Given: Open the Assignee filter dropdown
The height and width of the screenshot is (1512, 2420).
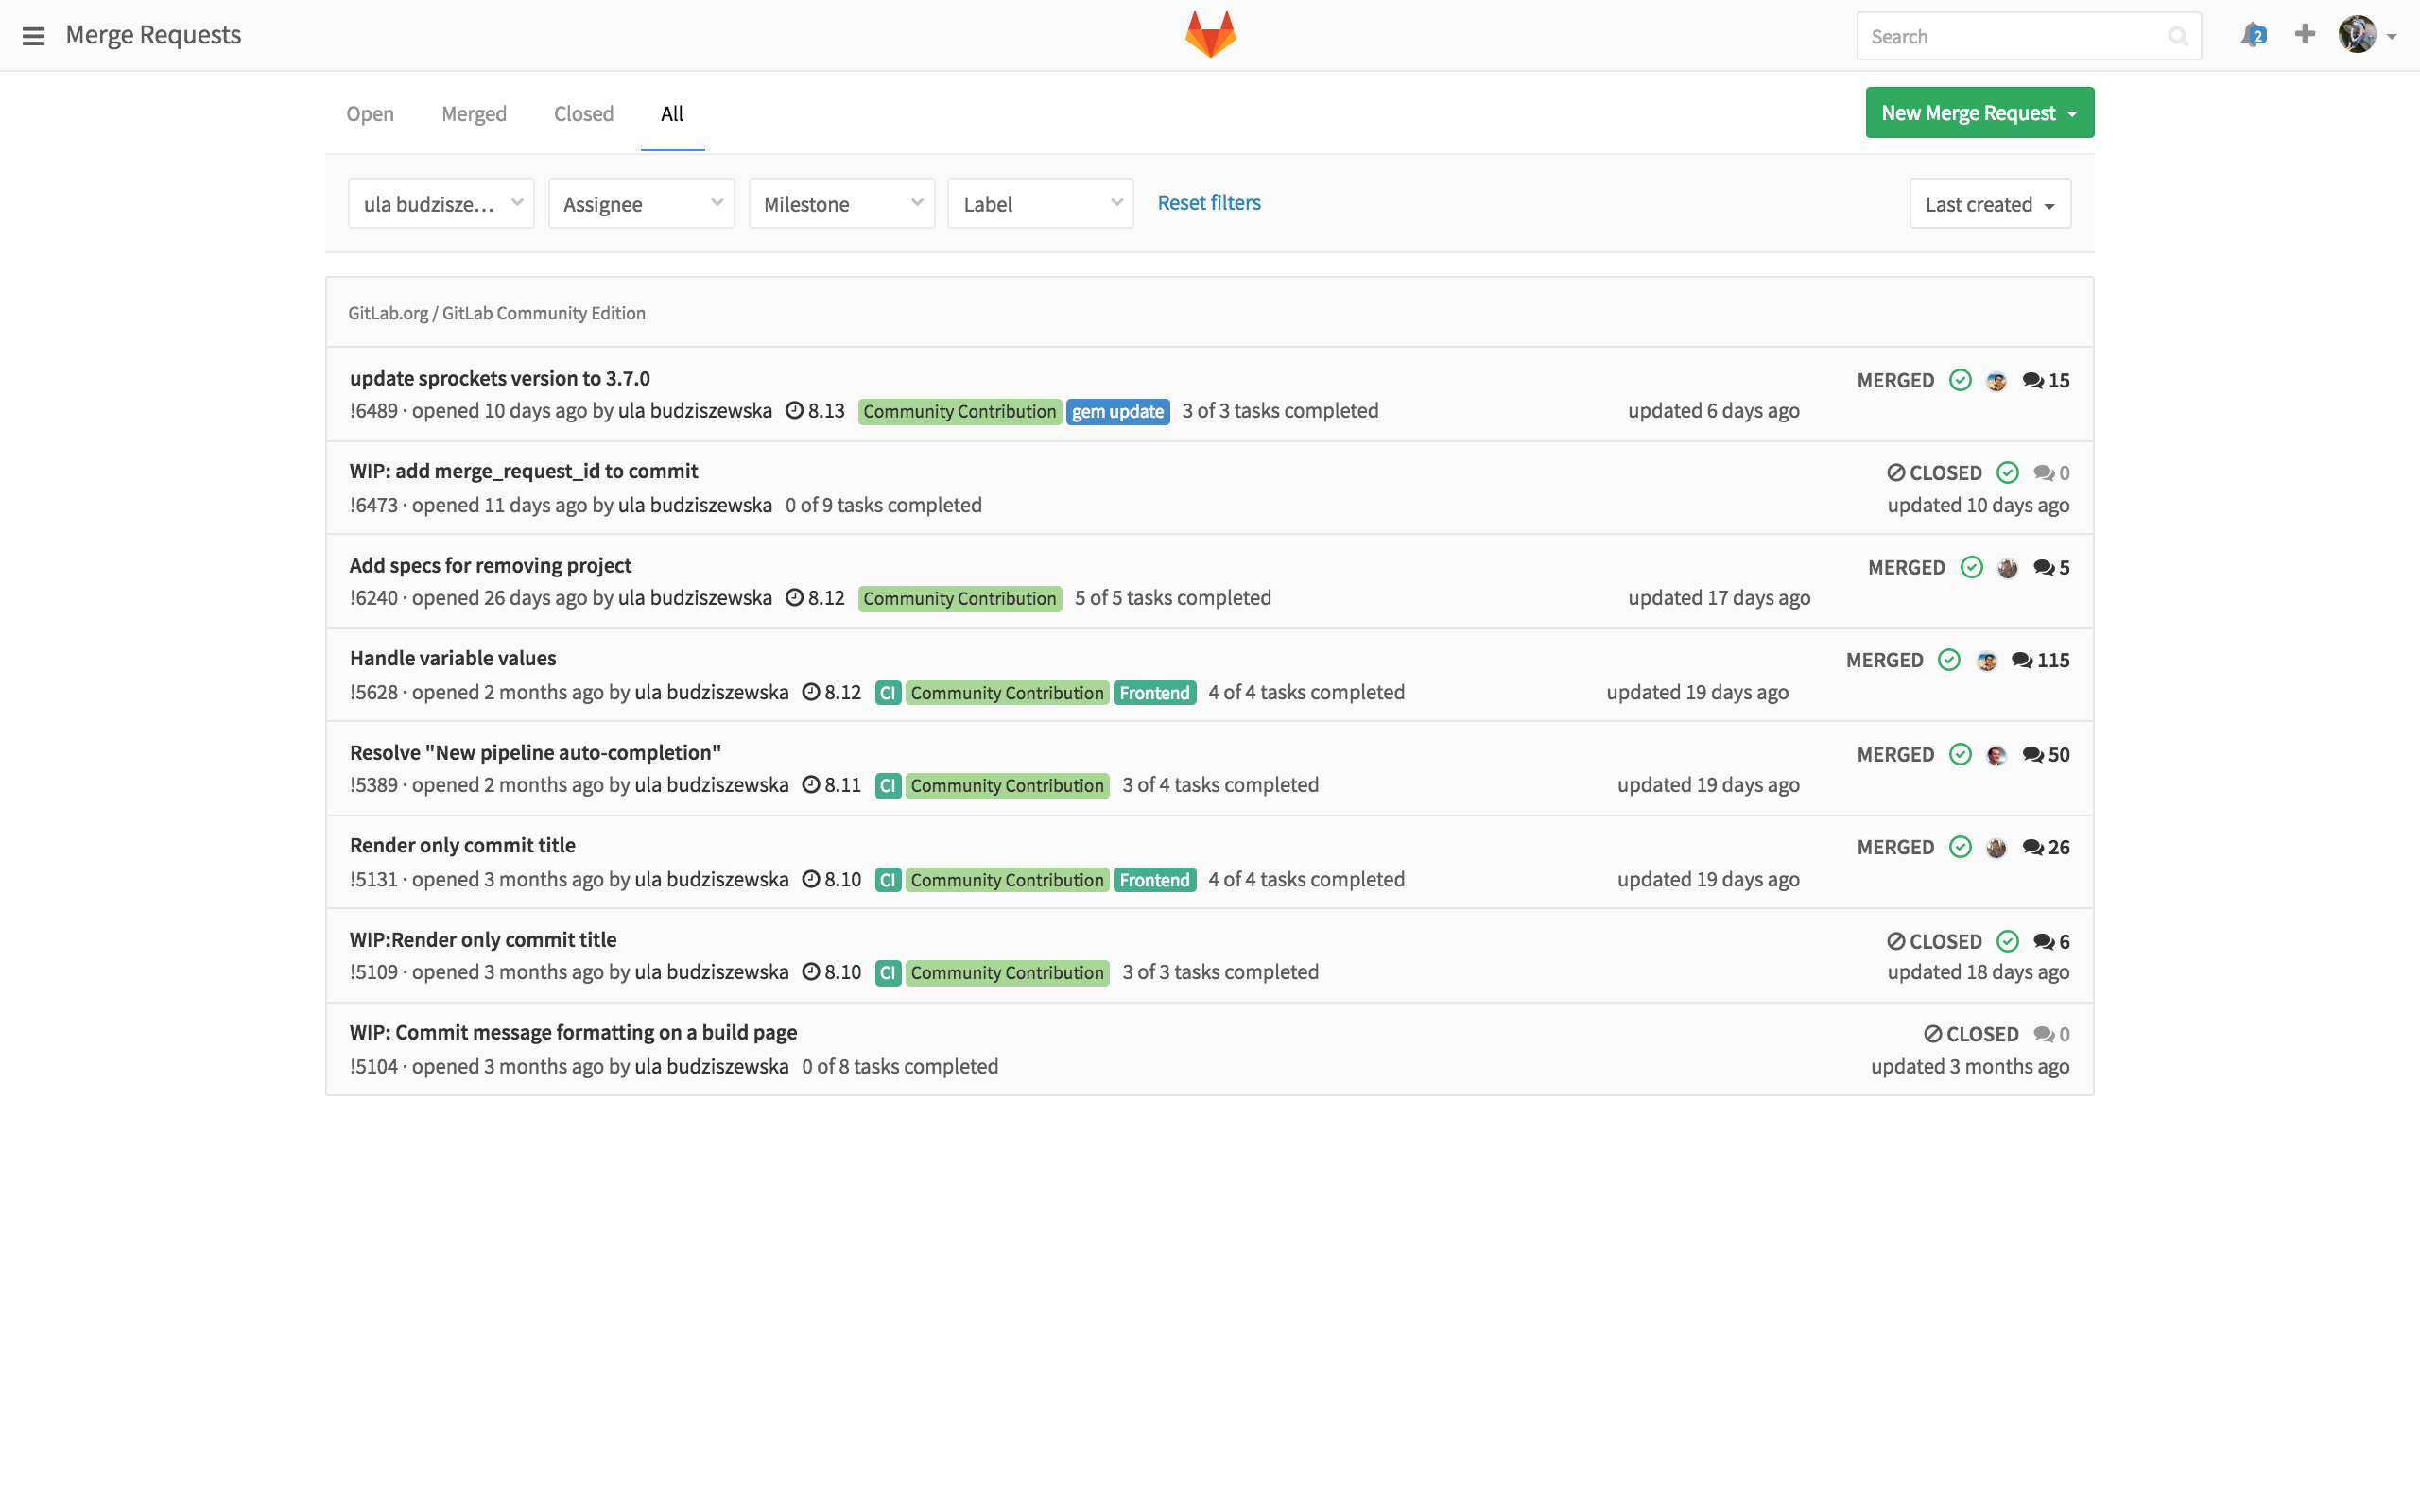Looking at the screenshot, I should tap(641, 203).
